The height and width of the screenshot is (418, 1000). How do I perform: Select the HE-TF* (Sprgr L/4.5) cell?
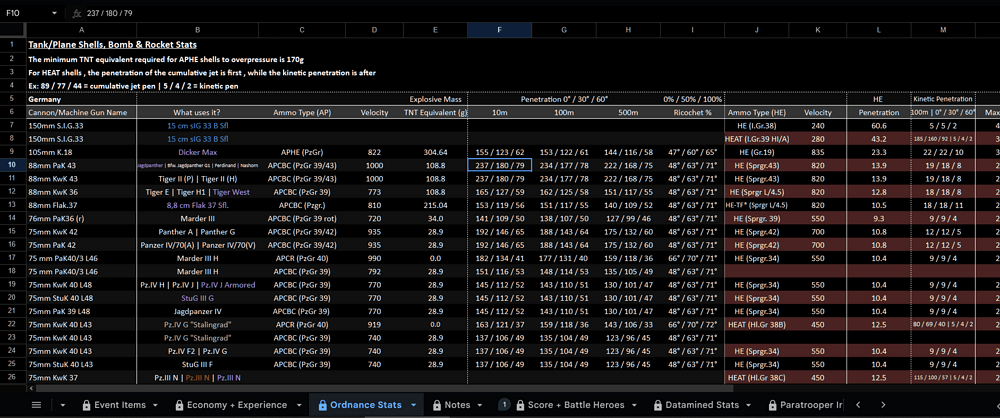[x=756, y=205]
